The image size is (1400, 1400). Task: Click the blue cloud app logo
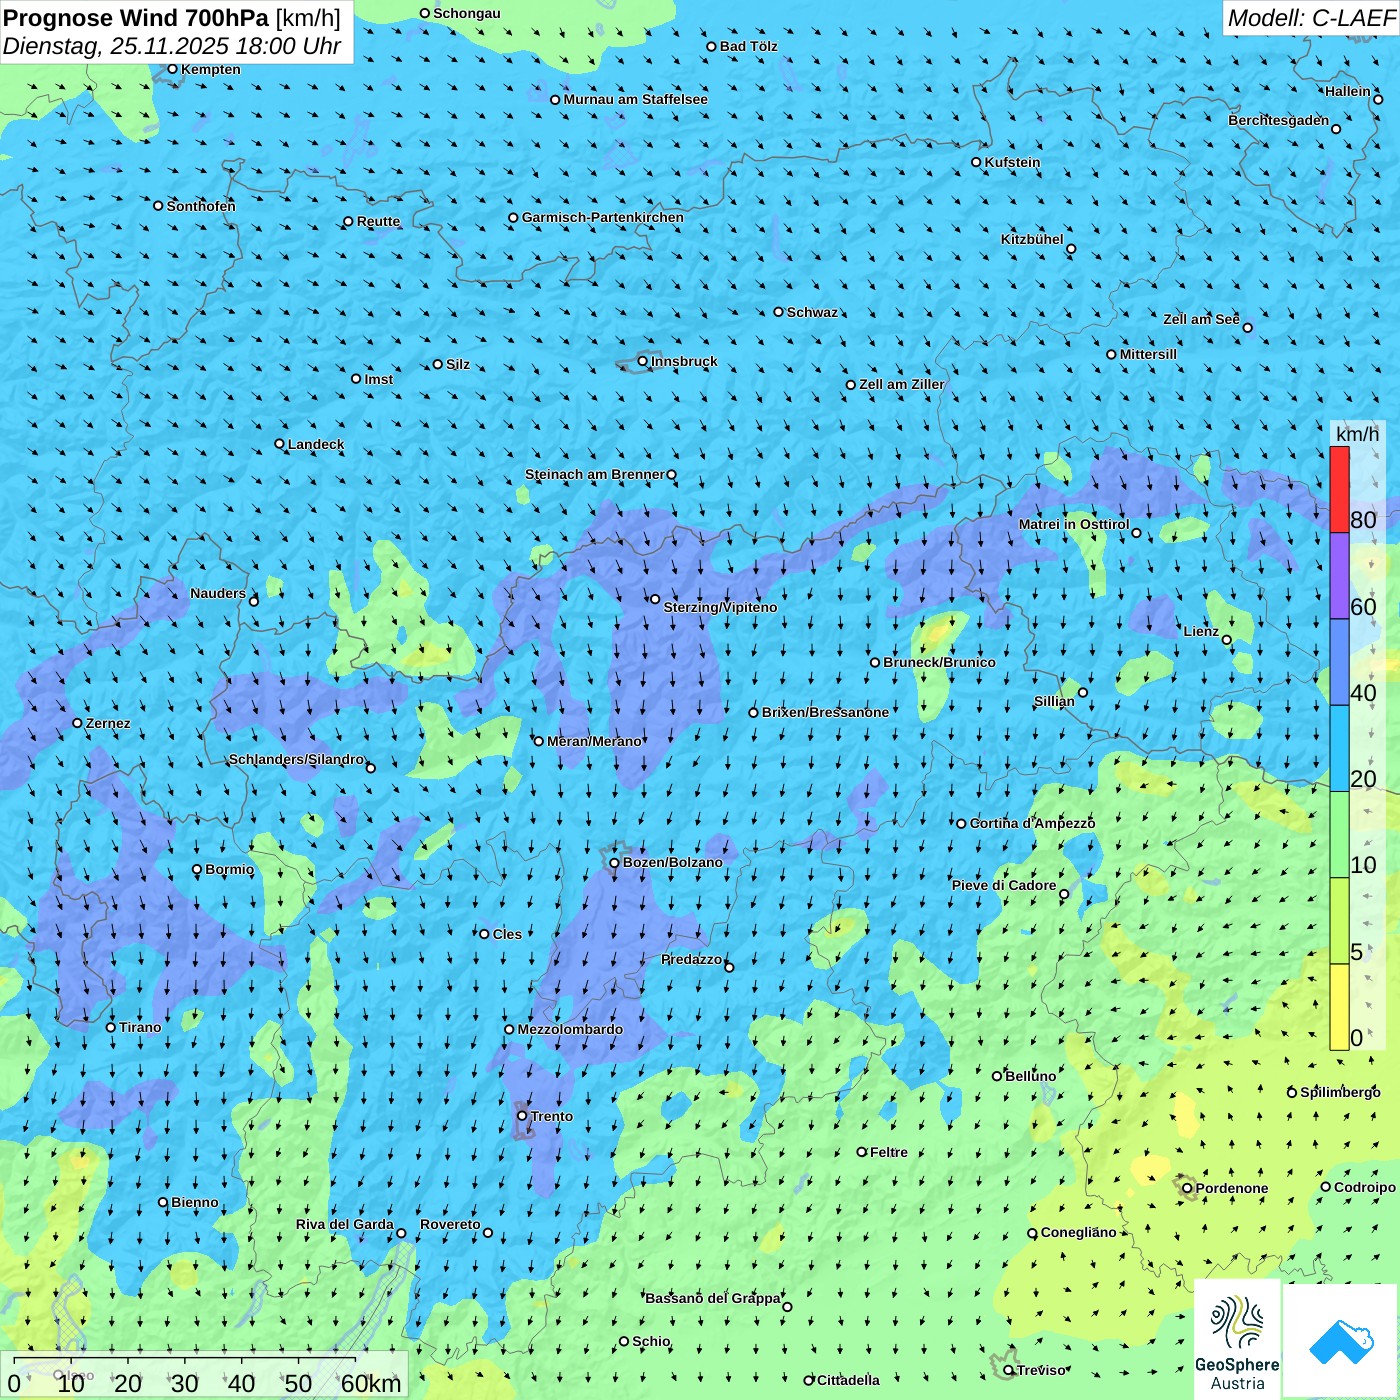click(x=1340, y=1341)
